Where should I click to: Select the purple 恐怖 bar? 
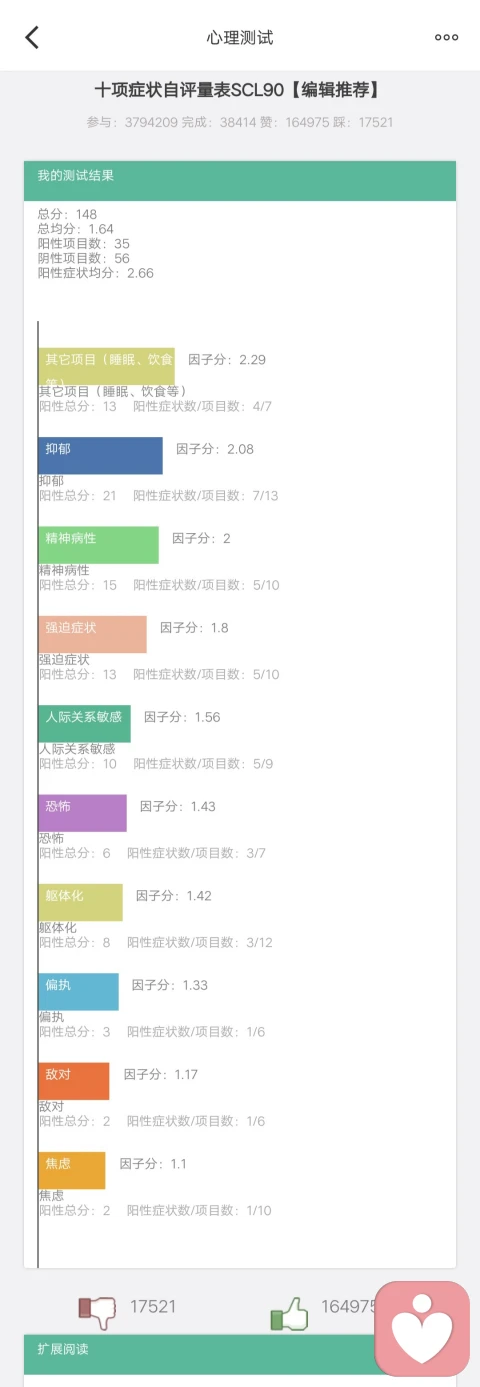point(82,813)
